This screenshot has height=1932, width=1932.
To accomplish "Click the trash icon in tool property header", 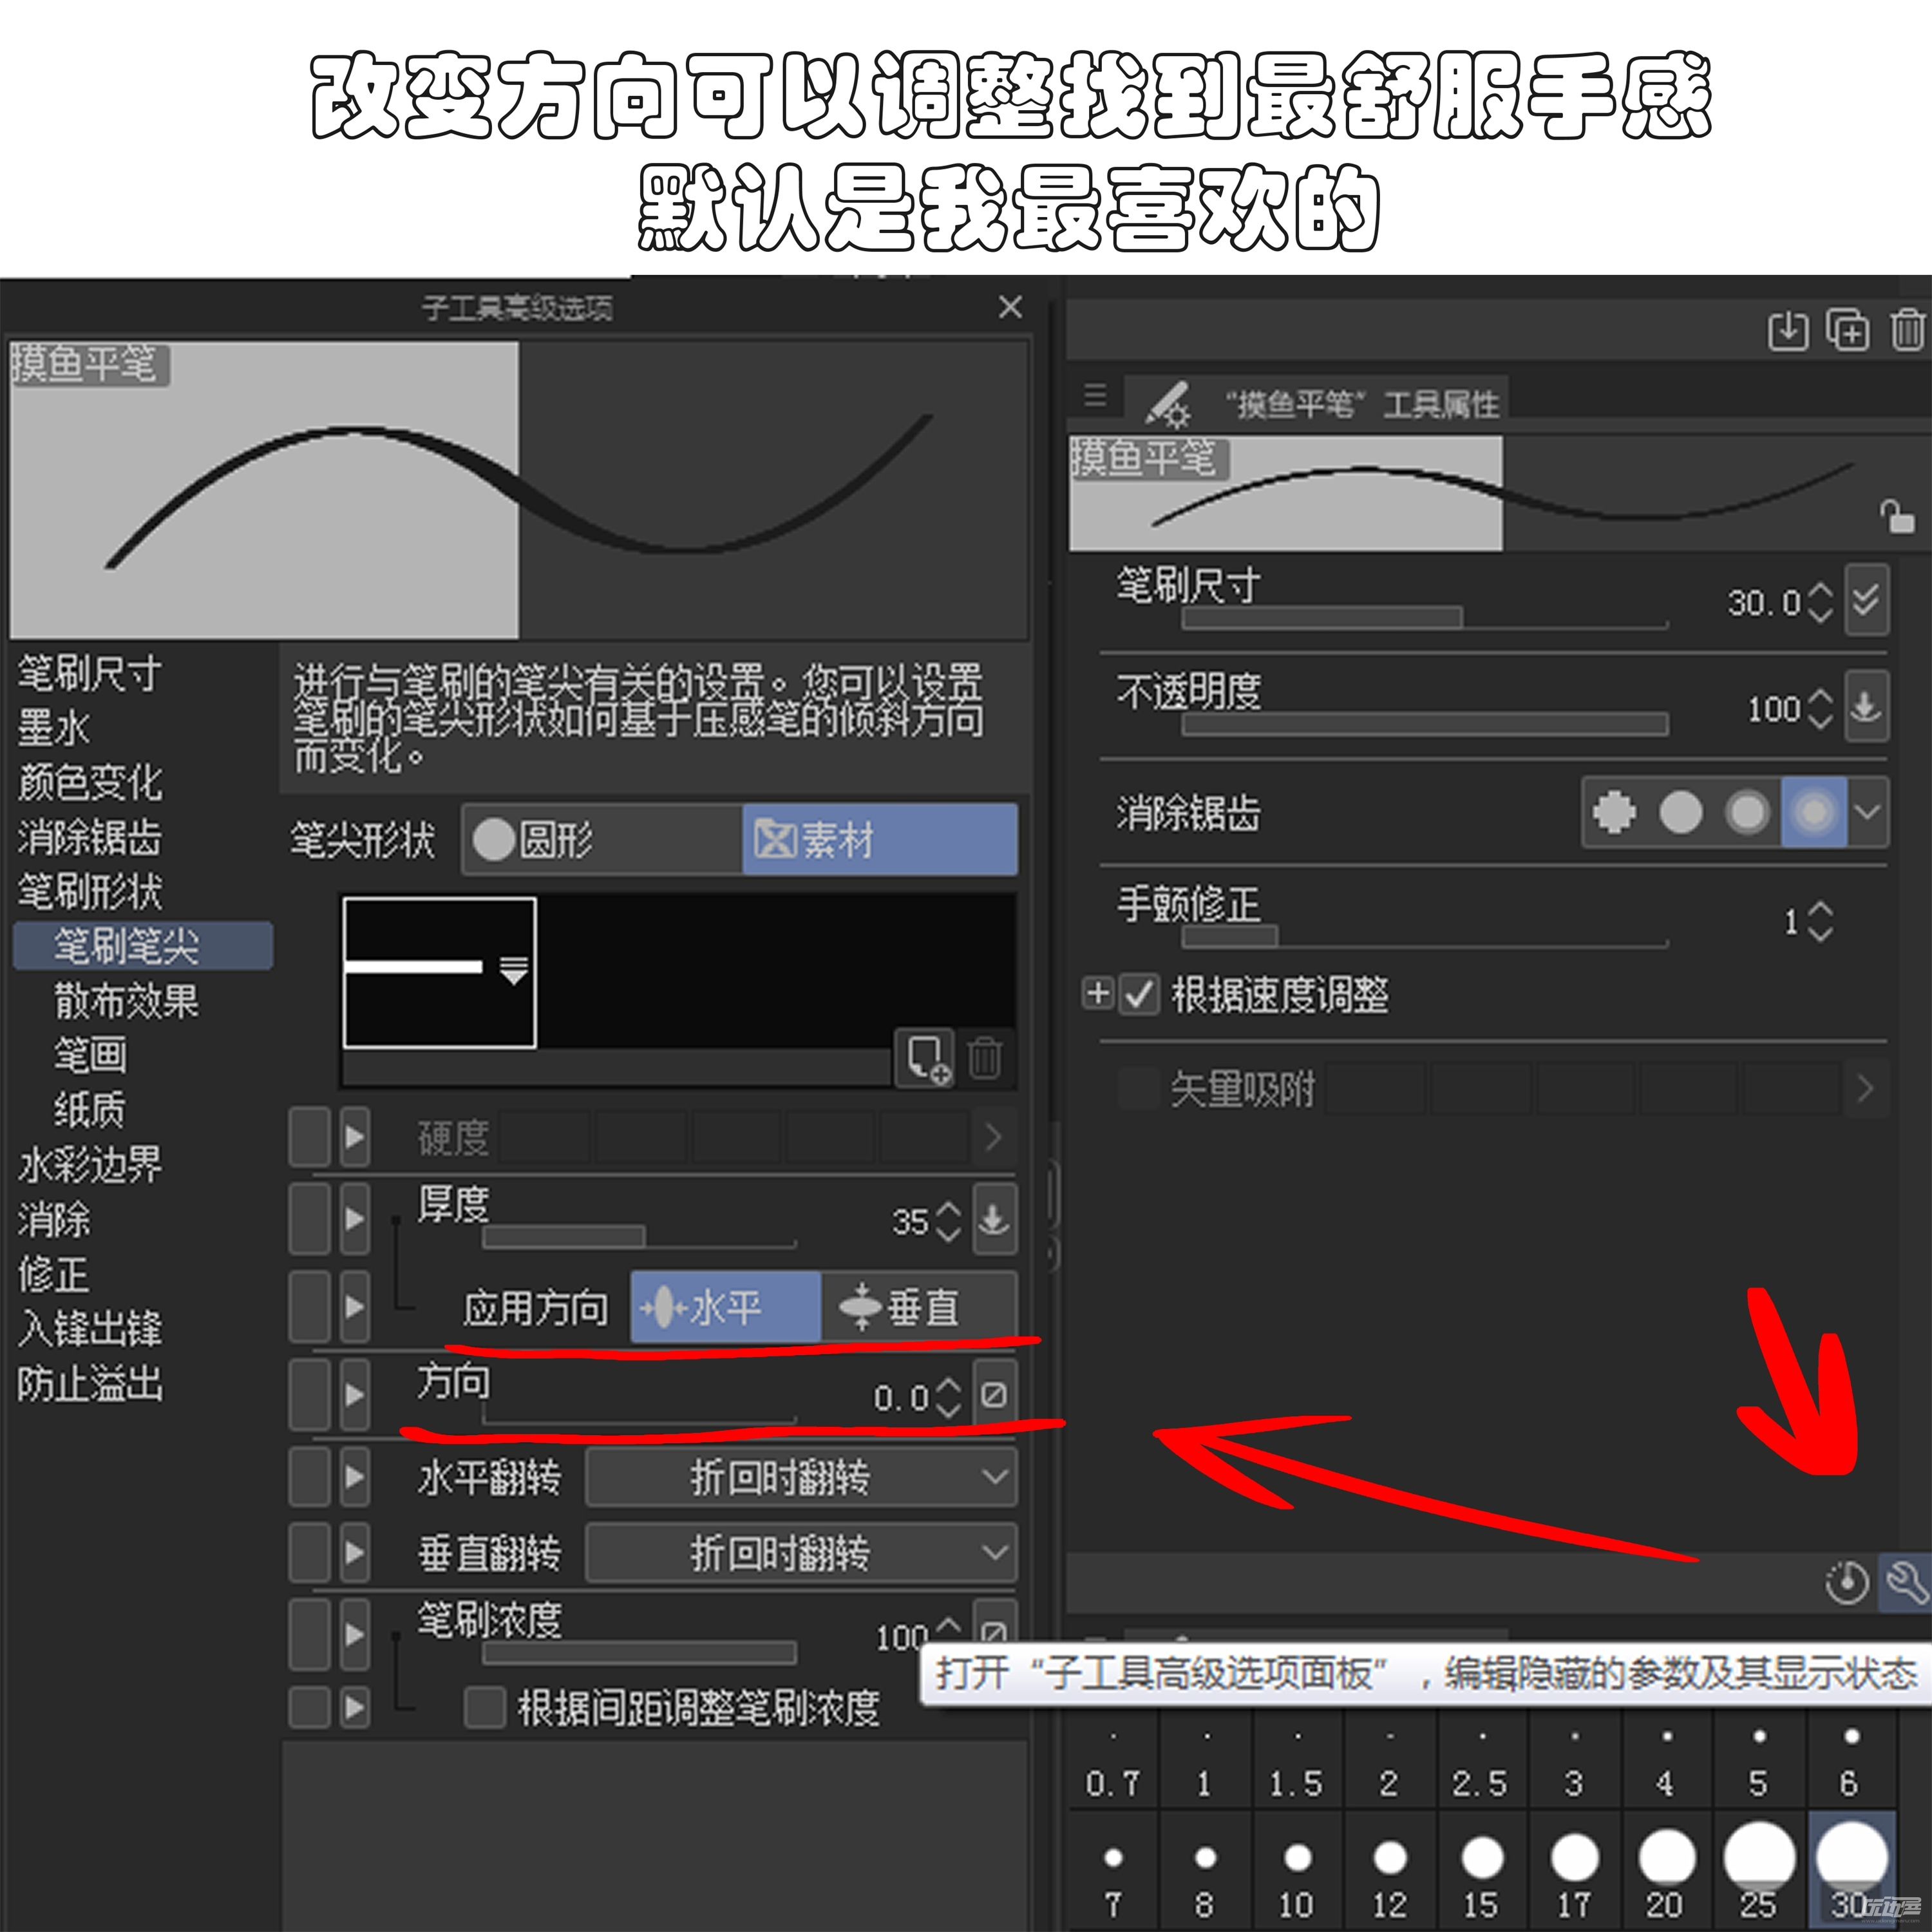I will pyautogui.click(x=1908, y=330).
